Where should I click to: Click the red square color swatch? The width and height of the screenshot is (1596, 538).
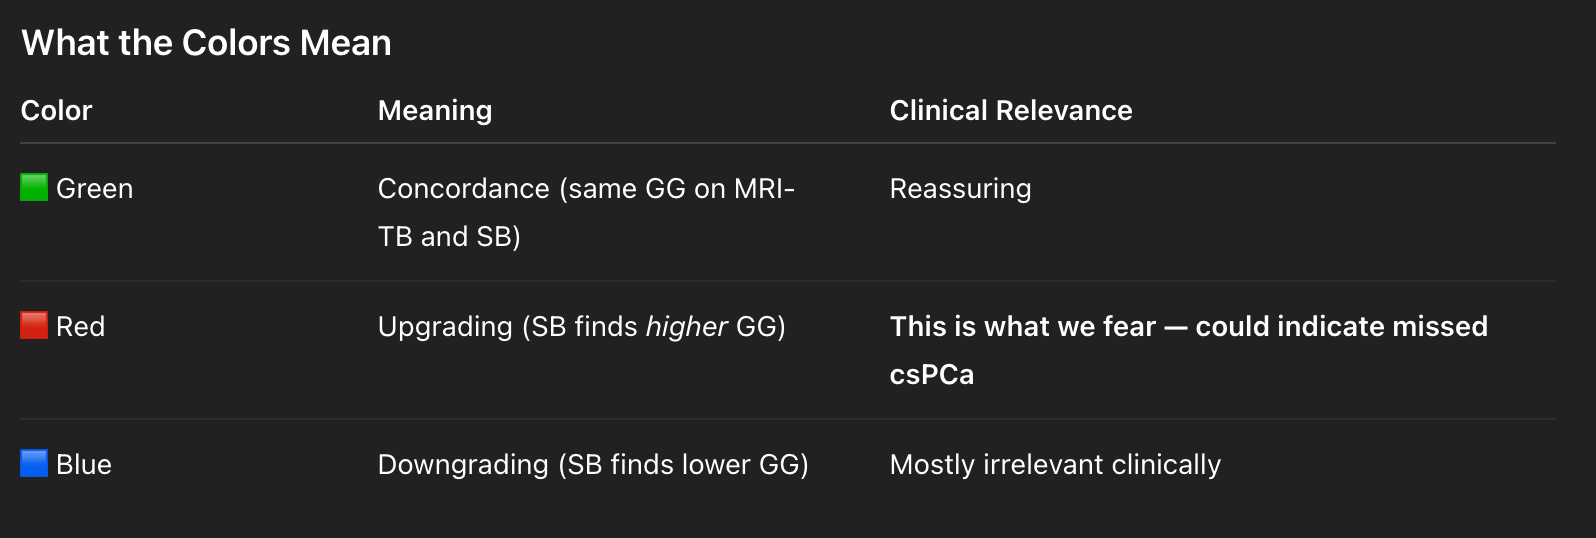(x=34, y=325)
